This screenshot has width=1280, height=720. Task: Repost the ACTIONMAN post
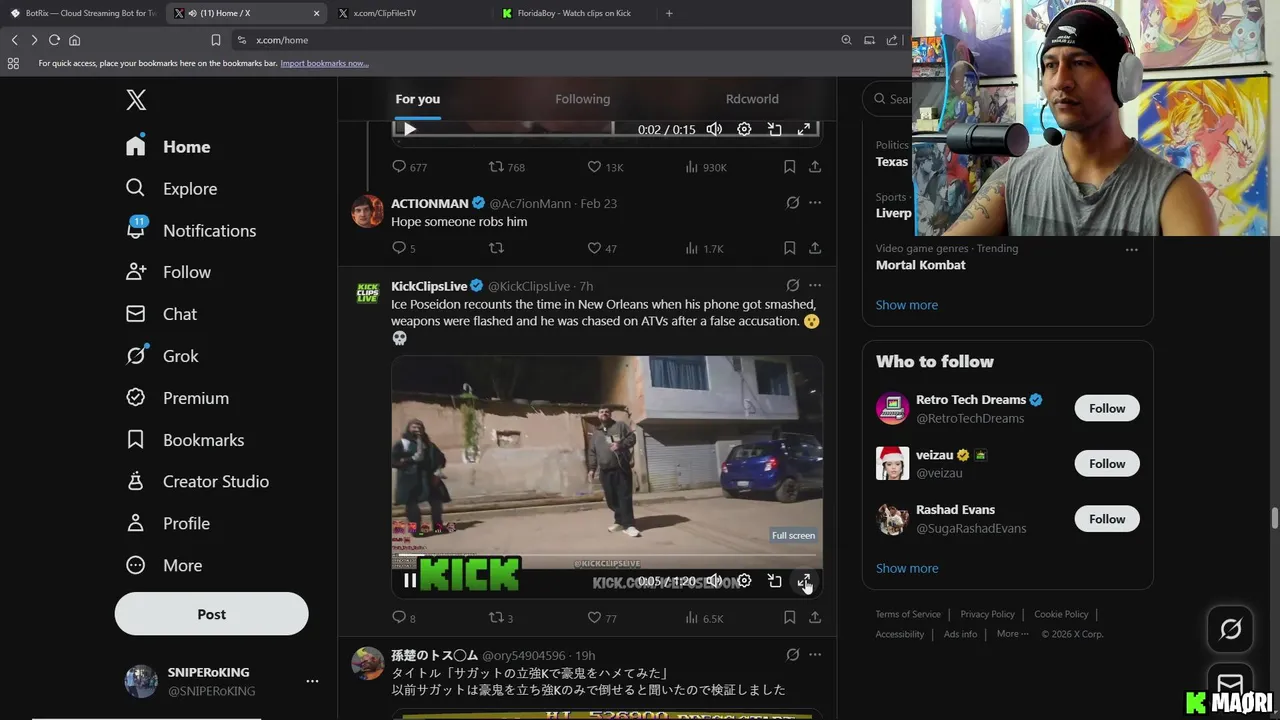pos(496,248)
